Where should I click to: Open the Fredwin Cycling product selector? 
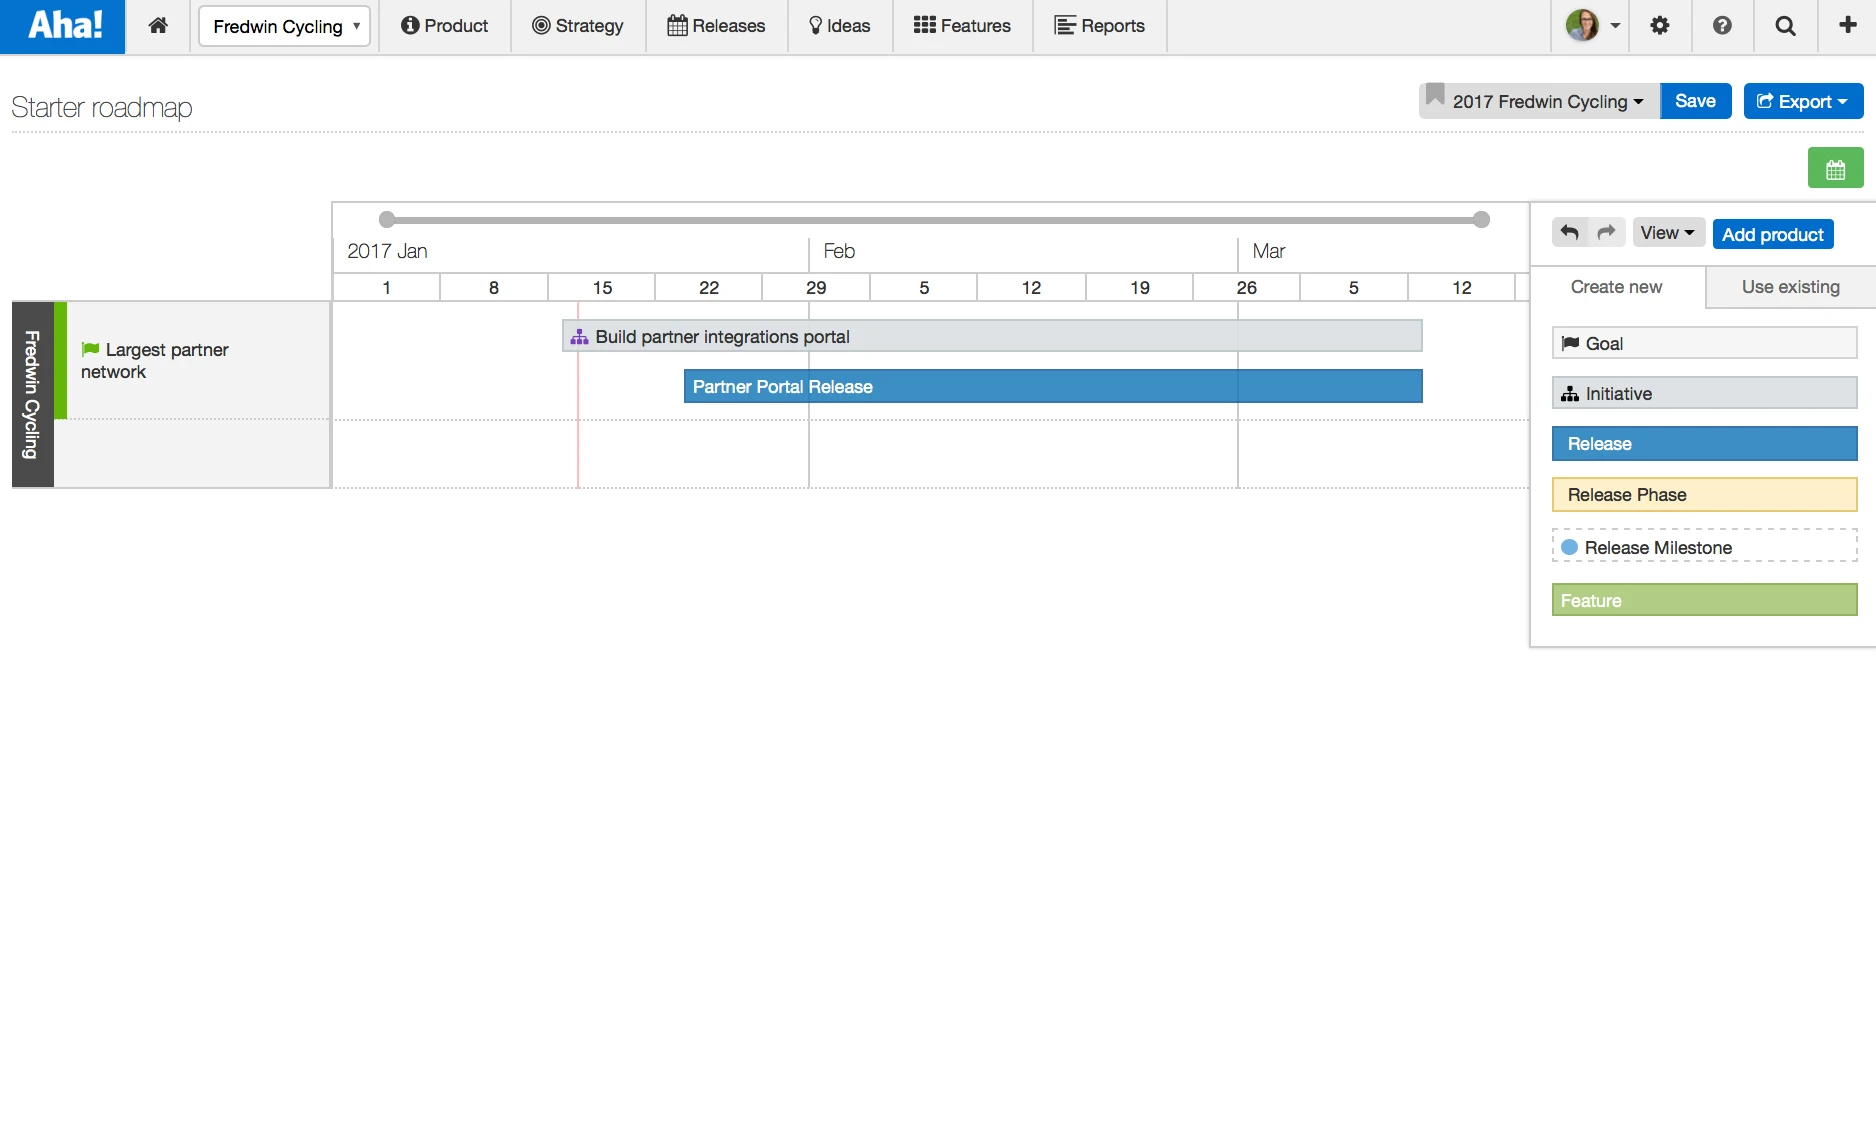[285, 26]
